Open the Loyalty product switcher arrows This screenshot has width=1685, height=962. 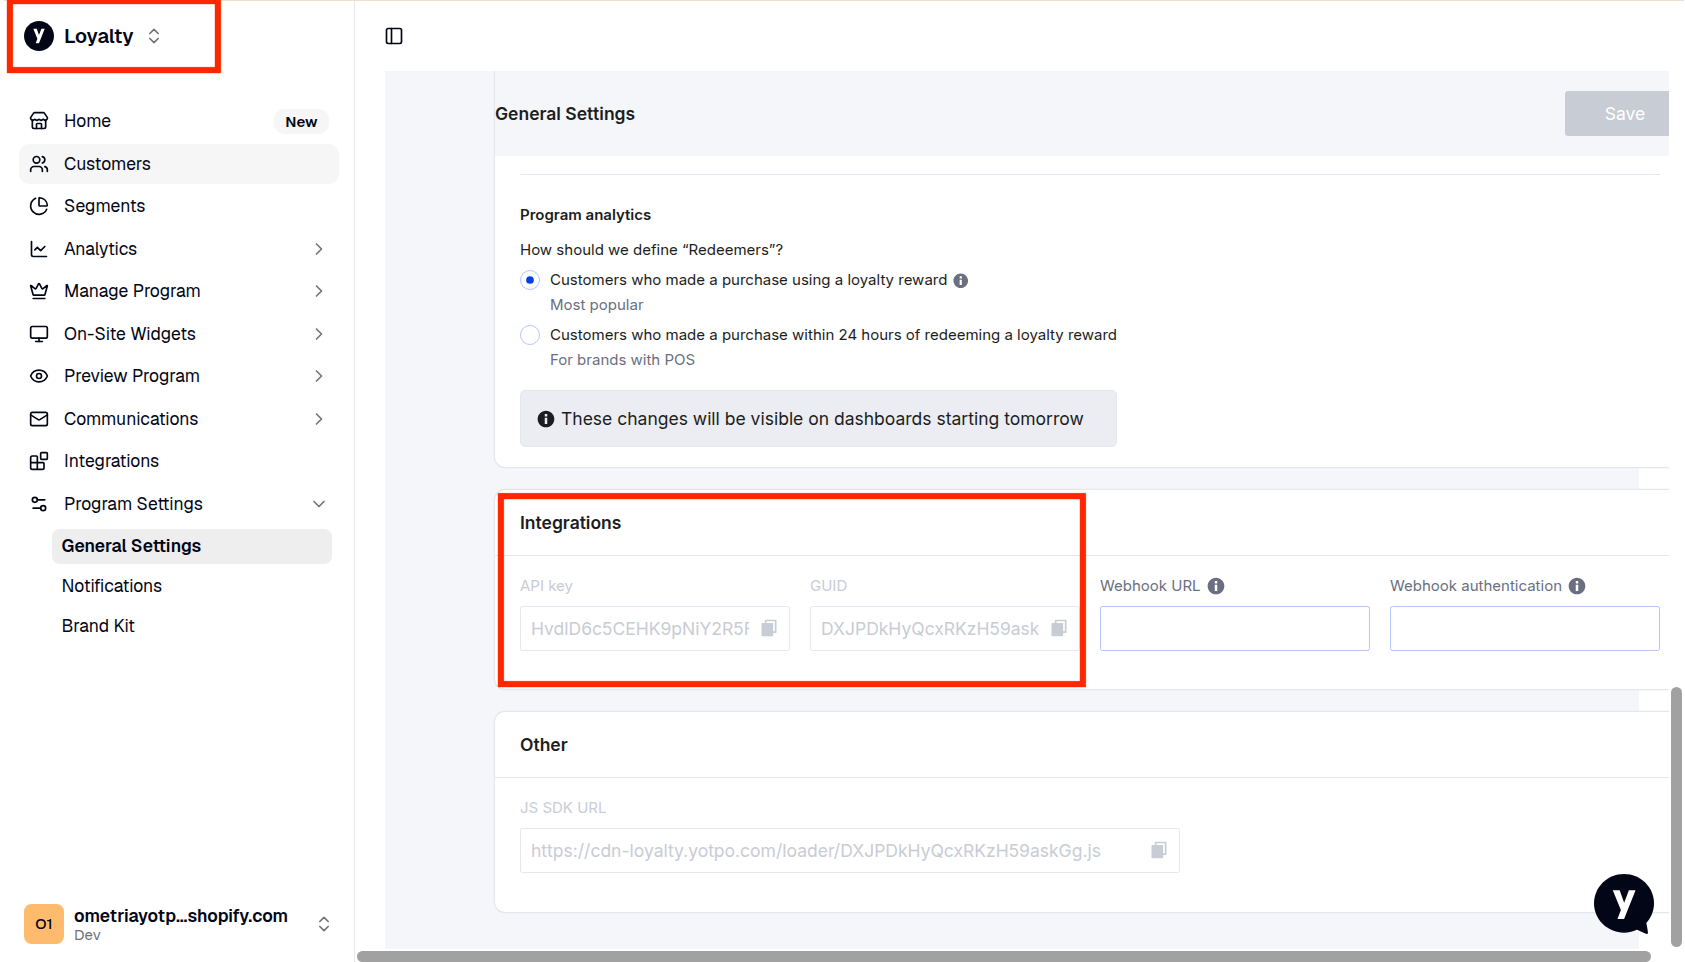(154, 36)
